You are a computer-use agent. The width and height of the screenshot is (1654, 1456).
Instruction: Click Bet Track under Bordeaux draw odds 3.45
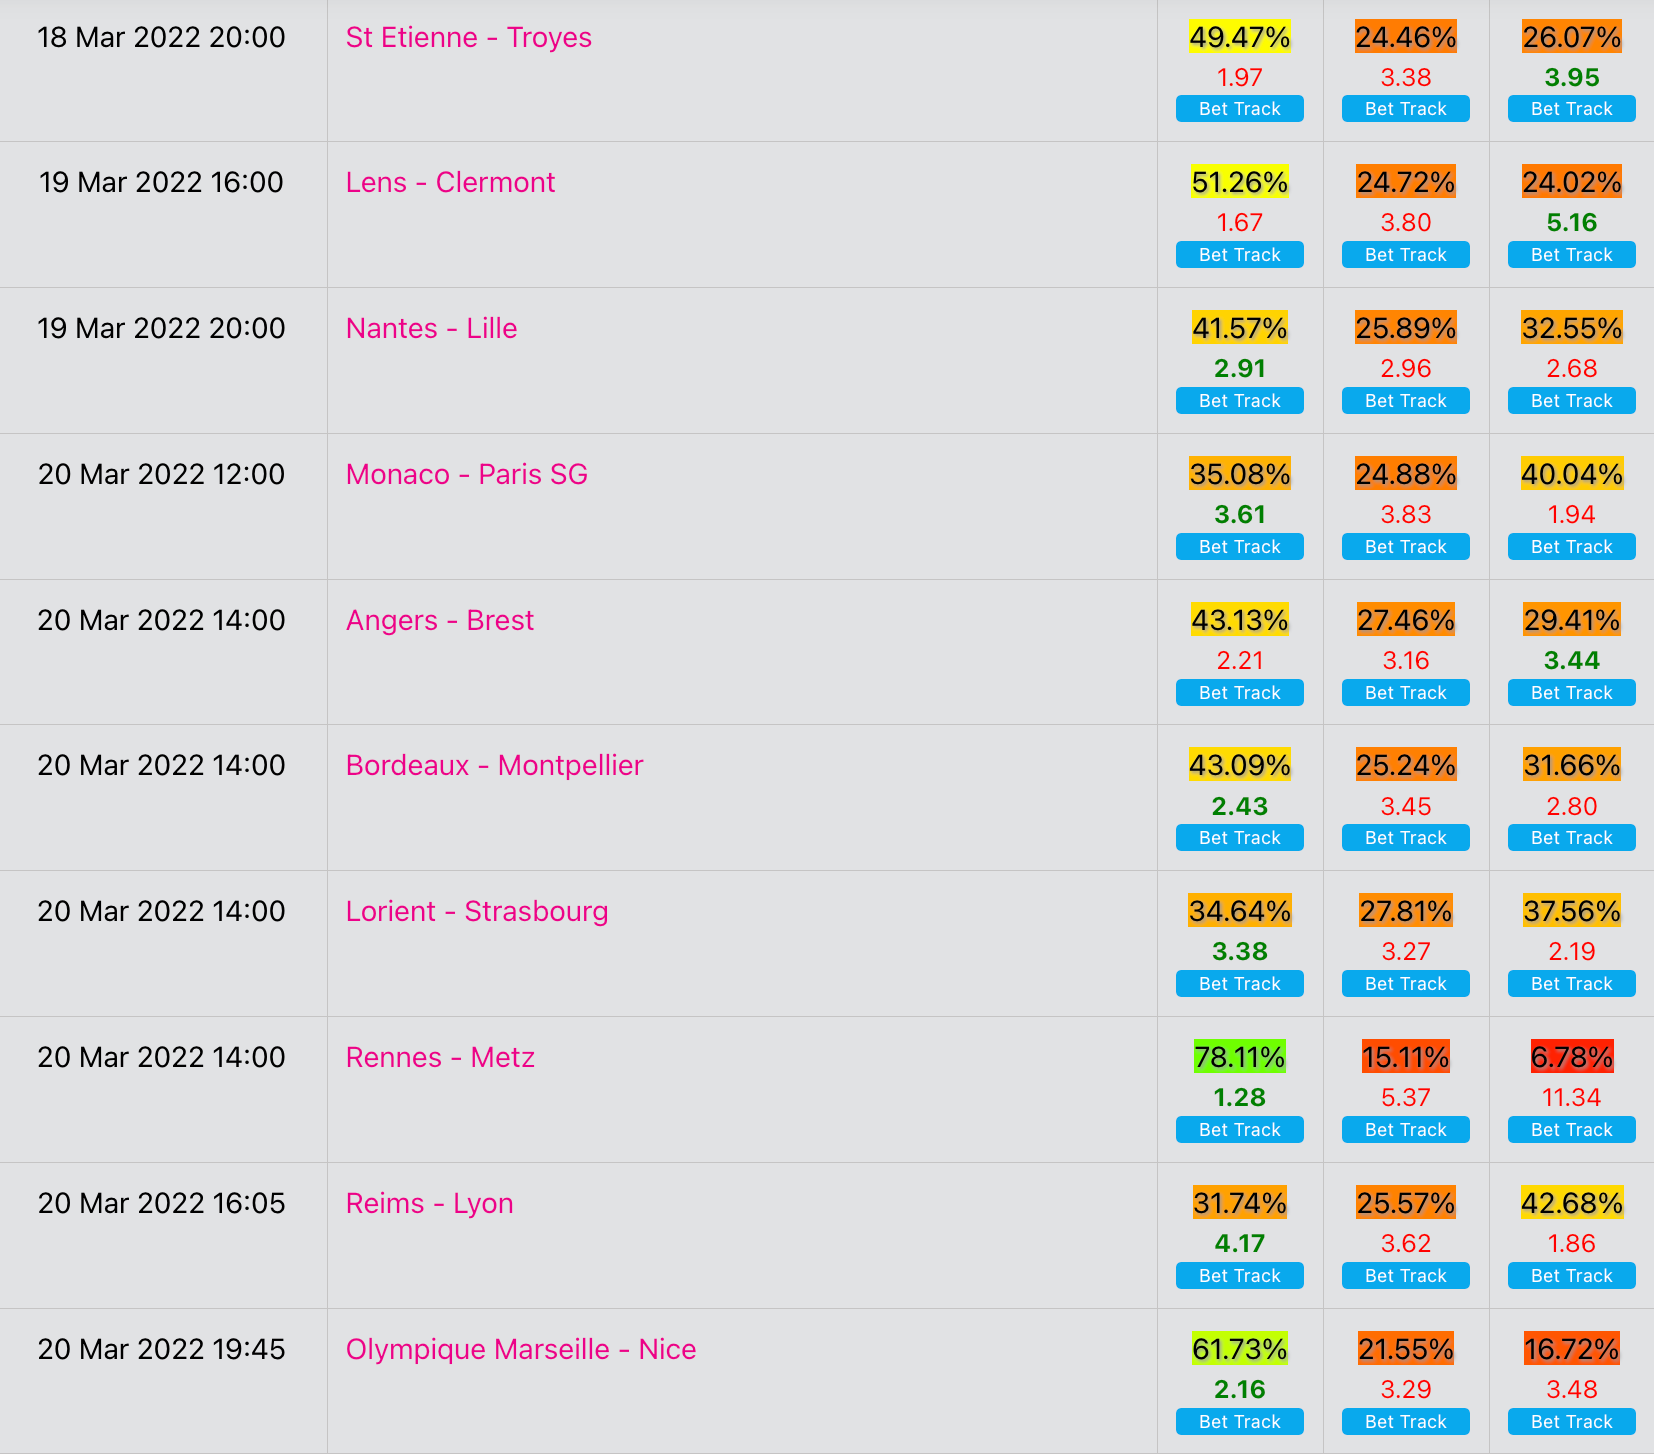[1406, 838]
